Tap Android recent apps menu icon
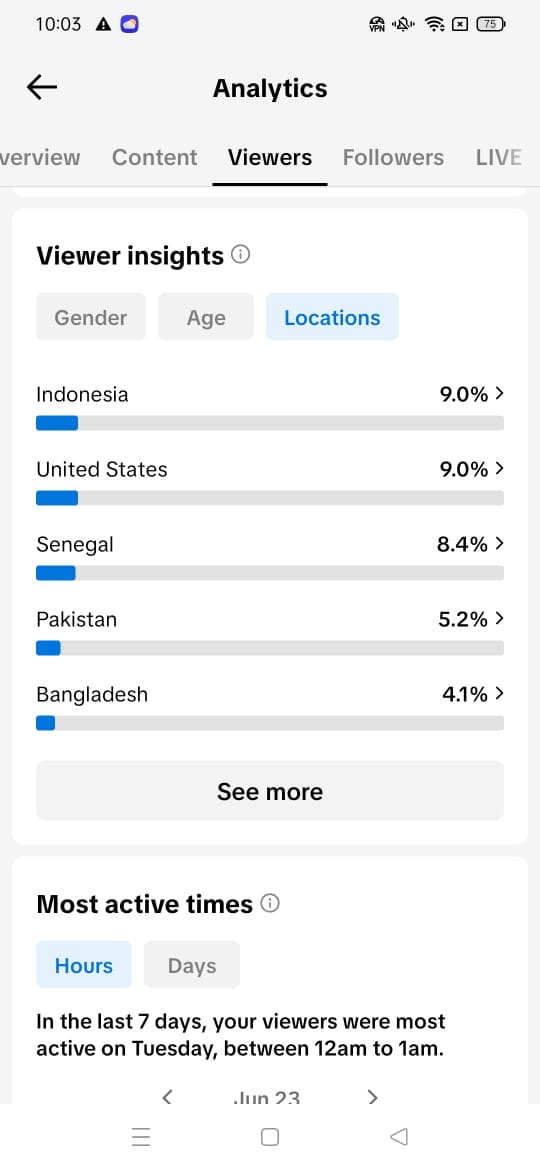Viewport: 540px width, 1170px height. pos(141,1136)
